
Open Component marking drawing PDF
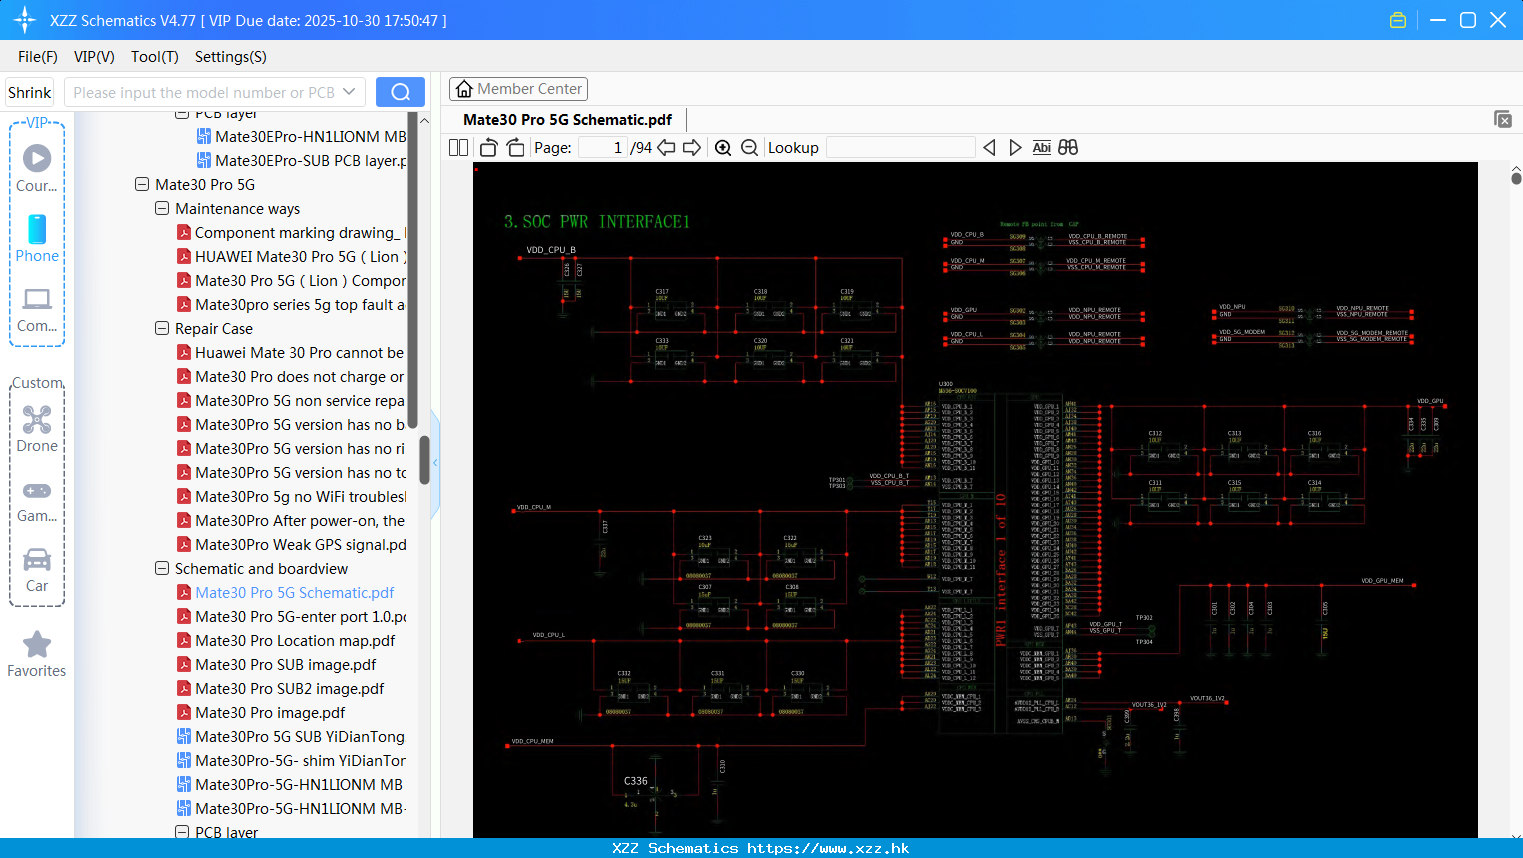[291, 232]
